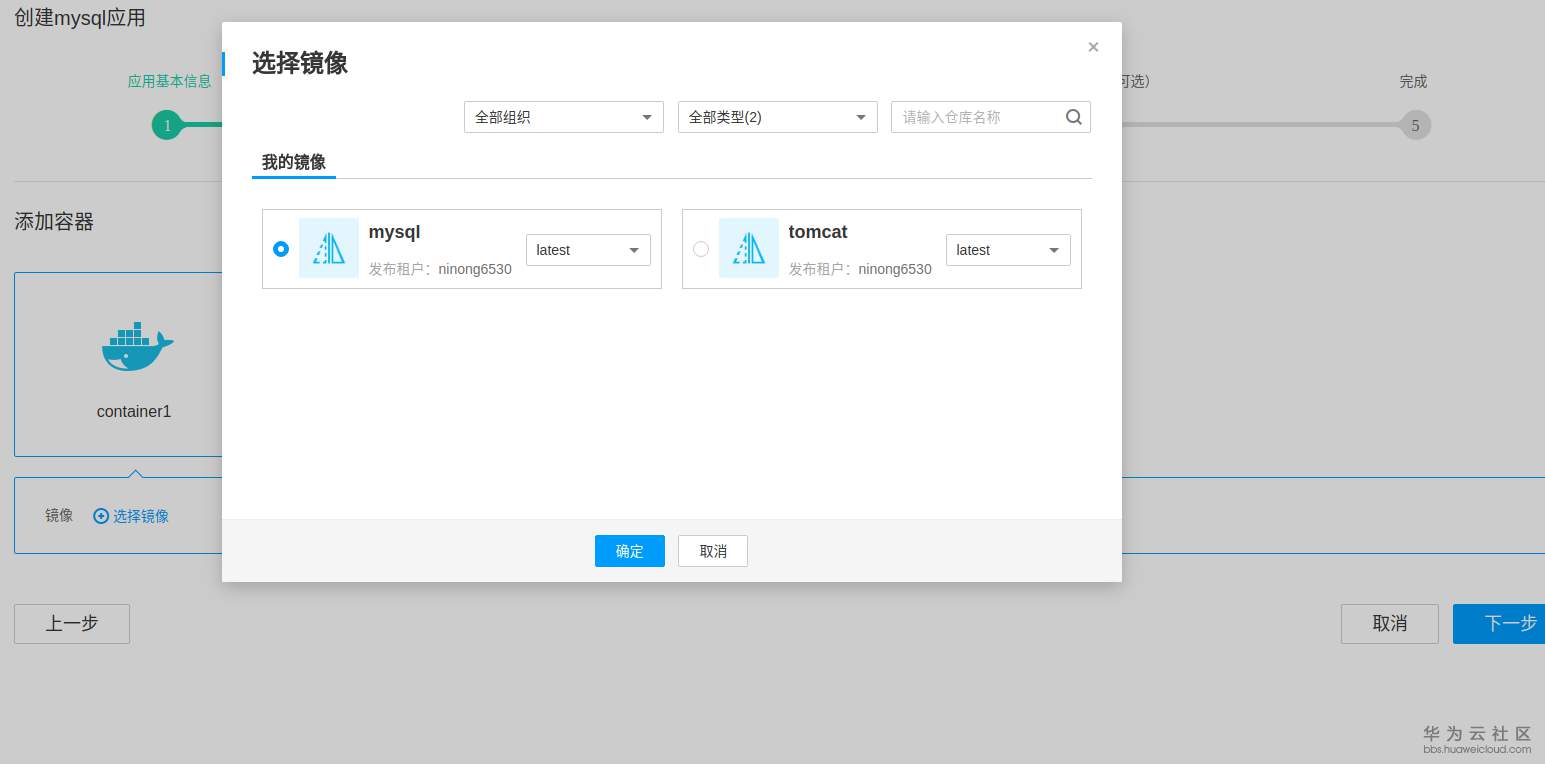Expand the tomcat version latest dropdown
1545x764 pixels.
pyautogui.click(x=1008, y=250)
